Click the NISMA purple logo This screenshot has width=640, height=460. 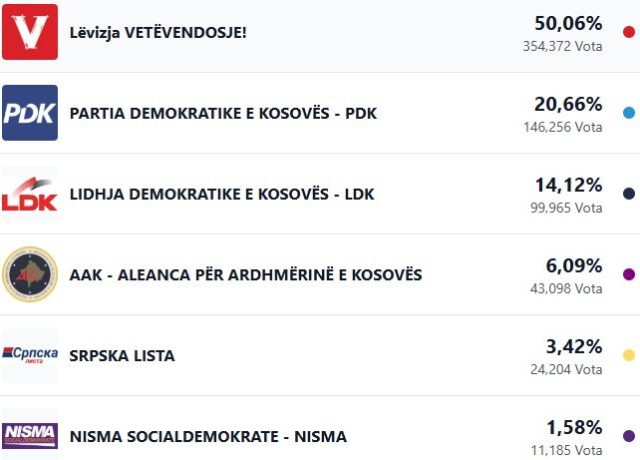click(x=30, y=434)
